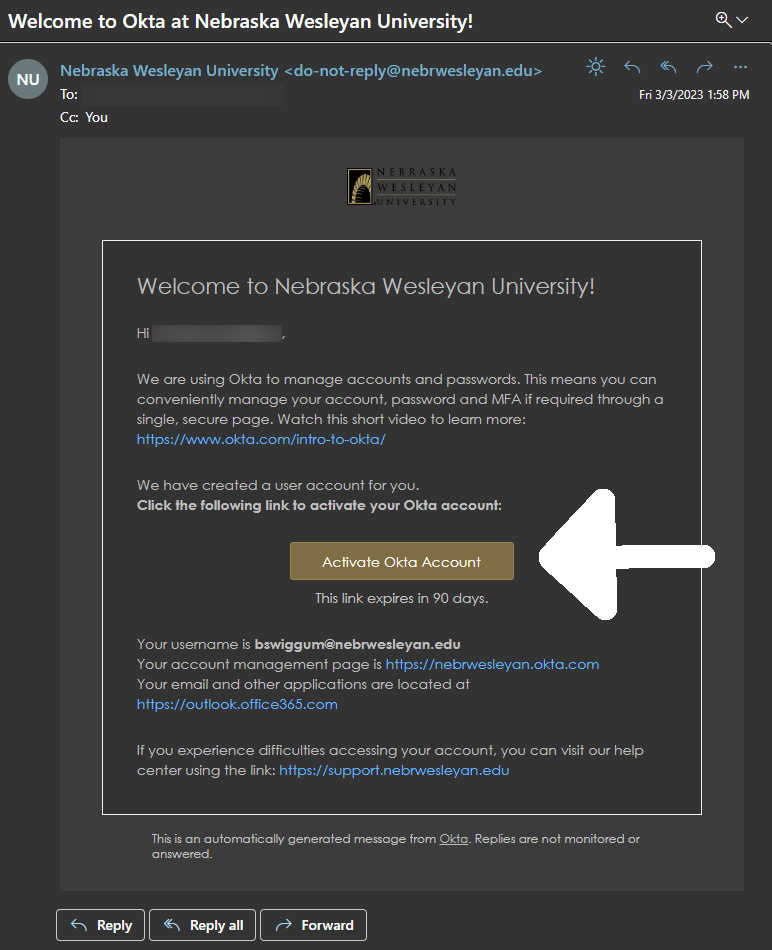Screen dimensions: 772x950
Task: Click the Forward button at the bottom
Action: coord(313,925)
